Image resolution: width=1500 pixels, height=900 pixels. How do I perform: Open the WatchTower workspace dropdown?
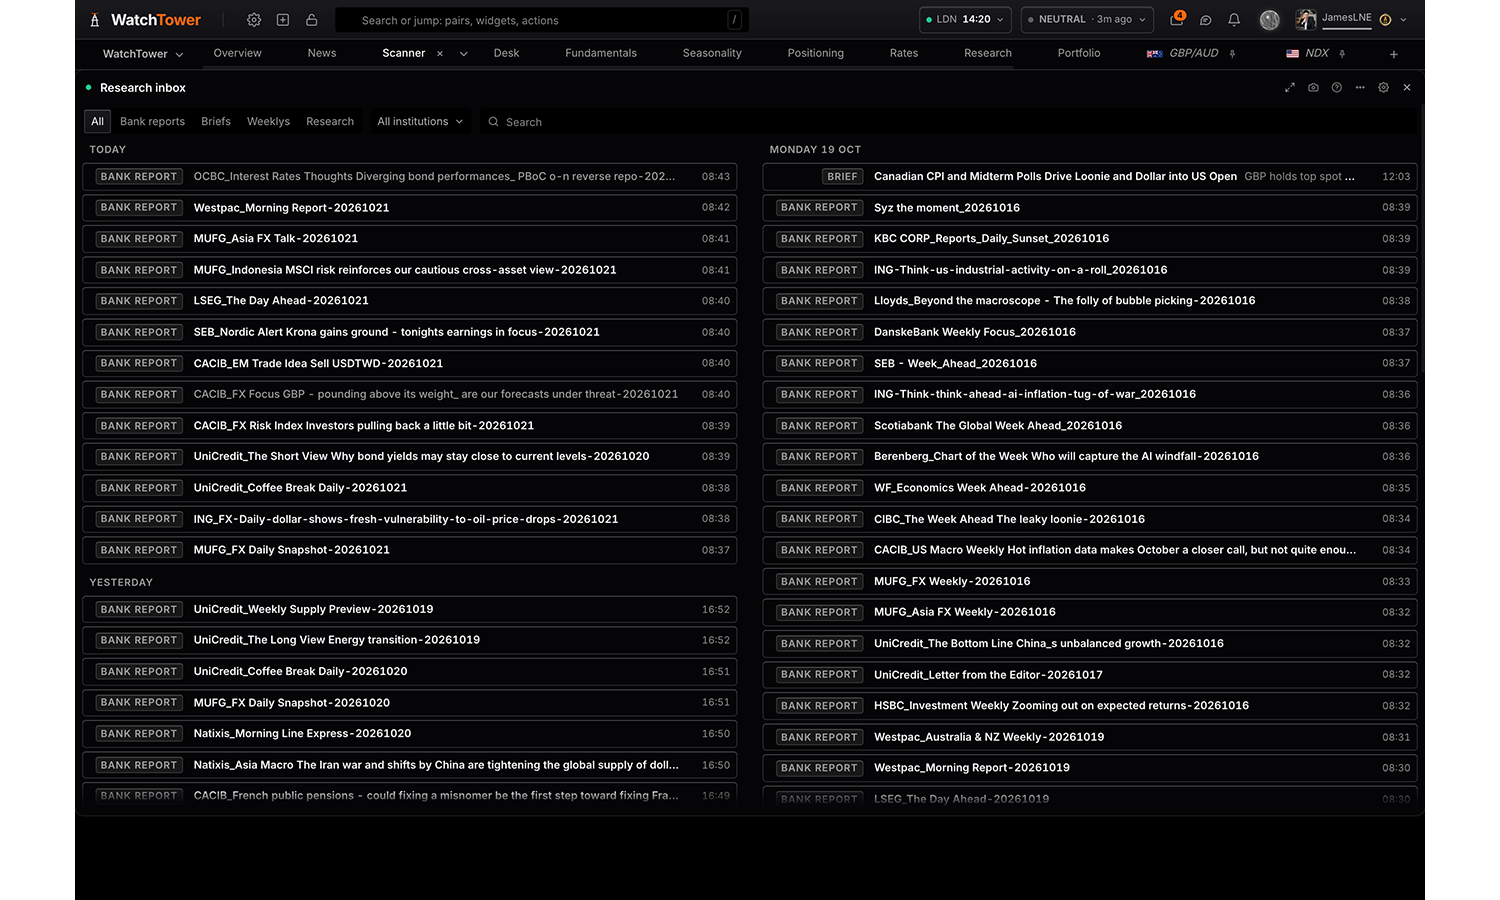click(x=143, y=54)
